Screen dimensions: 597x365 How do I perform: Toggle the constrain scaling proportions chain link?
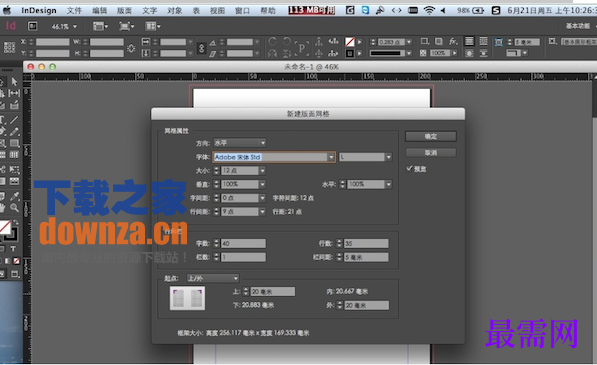[x=201, y=48]
